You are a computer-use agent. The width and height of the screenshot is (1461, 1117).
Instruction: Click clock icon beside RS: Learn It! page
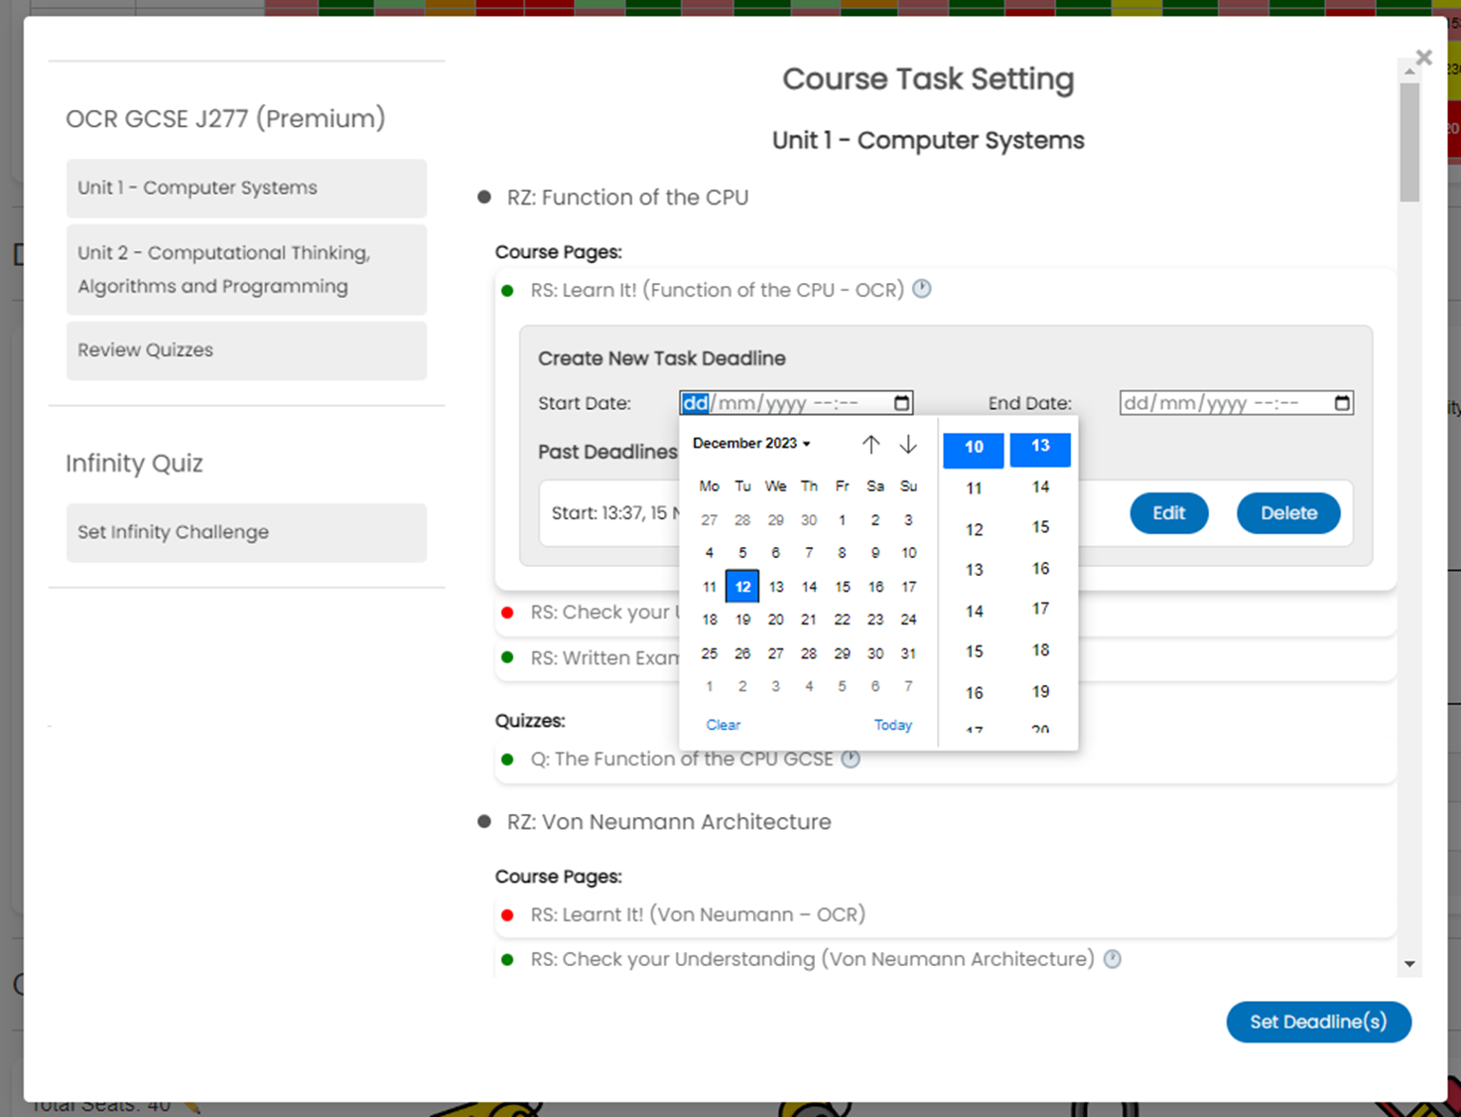point(921,289)
